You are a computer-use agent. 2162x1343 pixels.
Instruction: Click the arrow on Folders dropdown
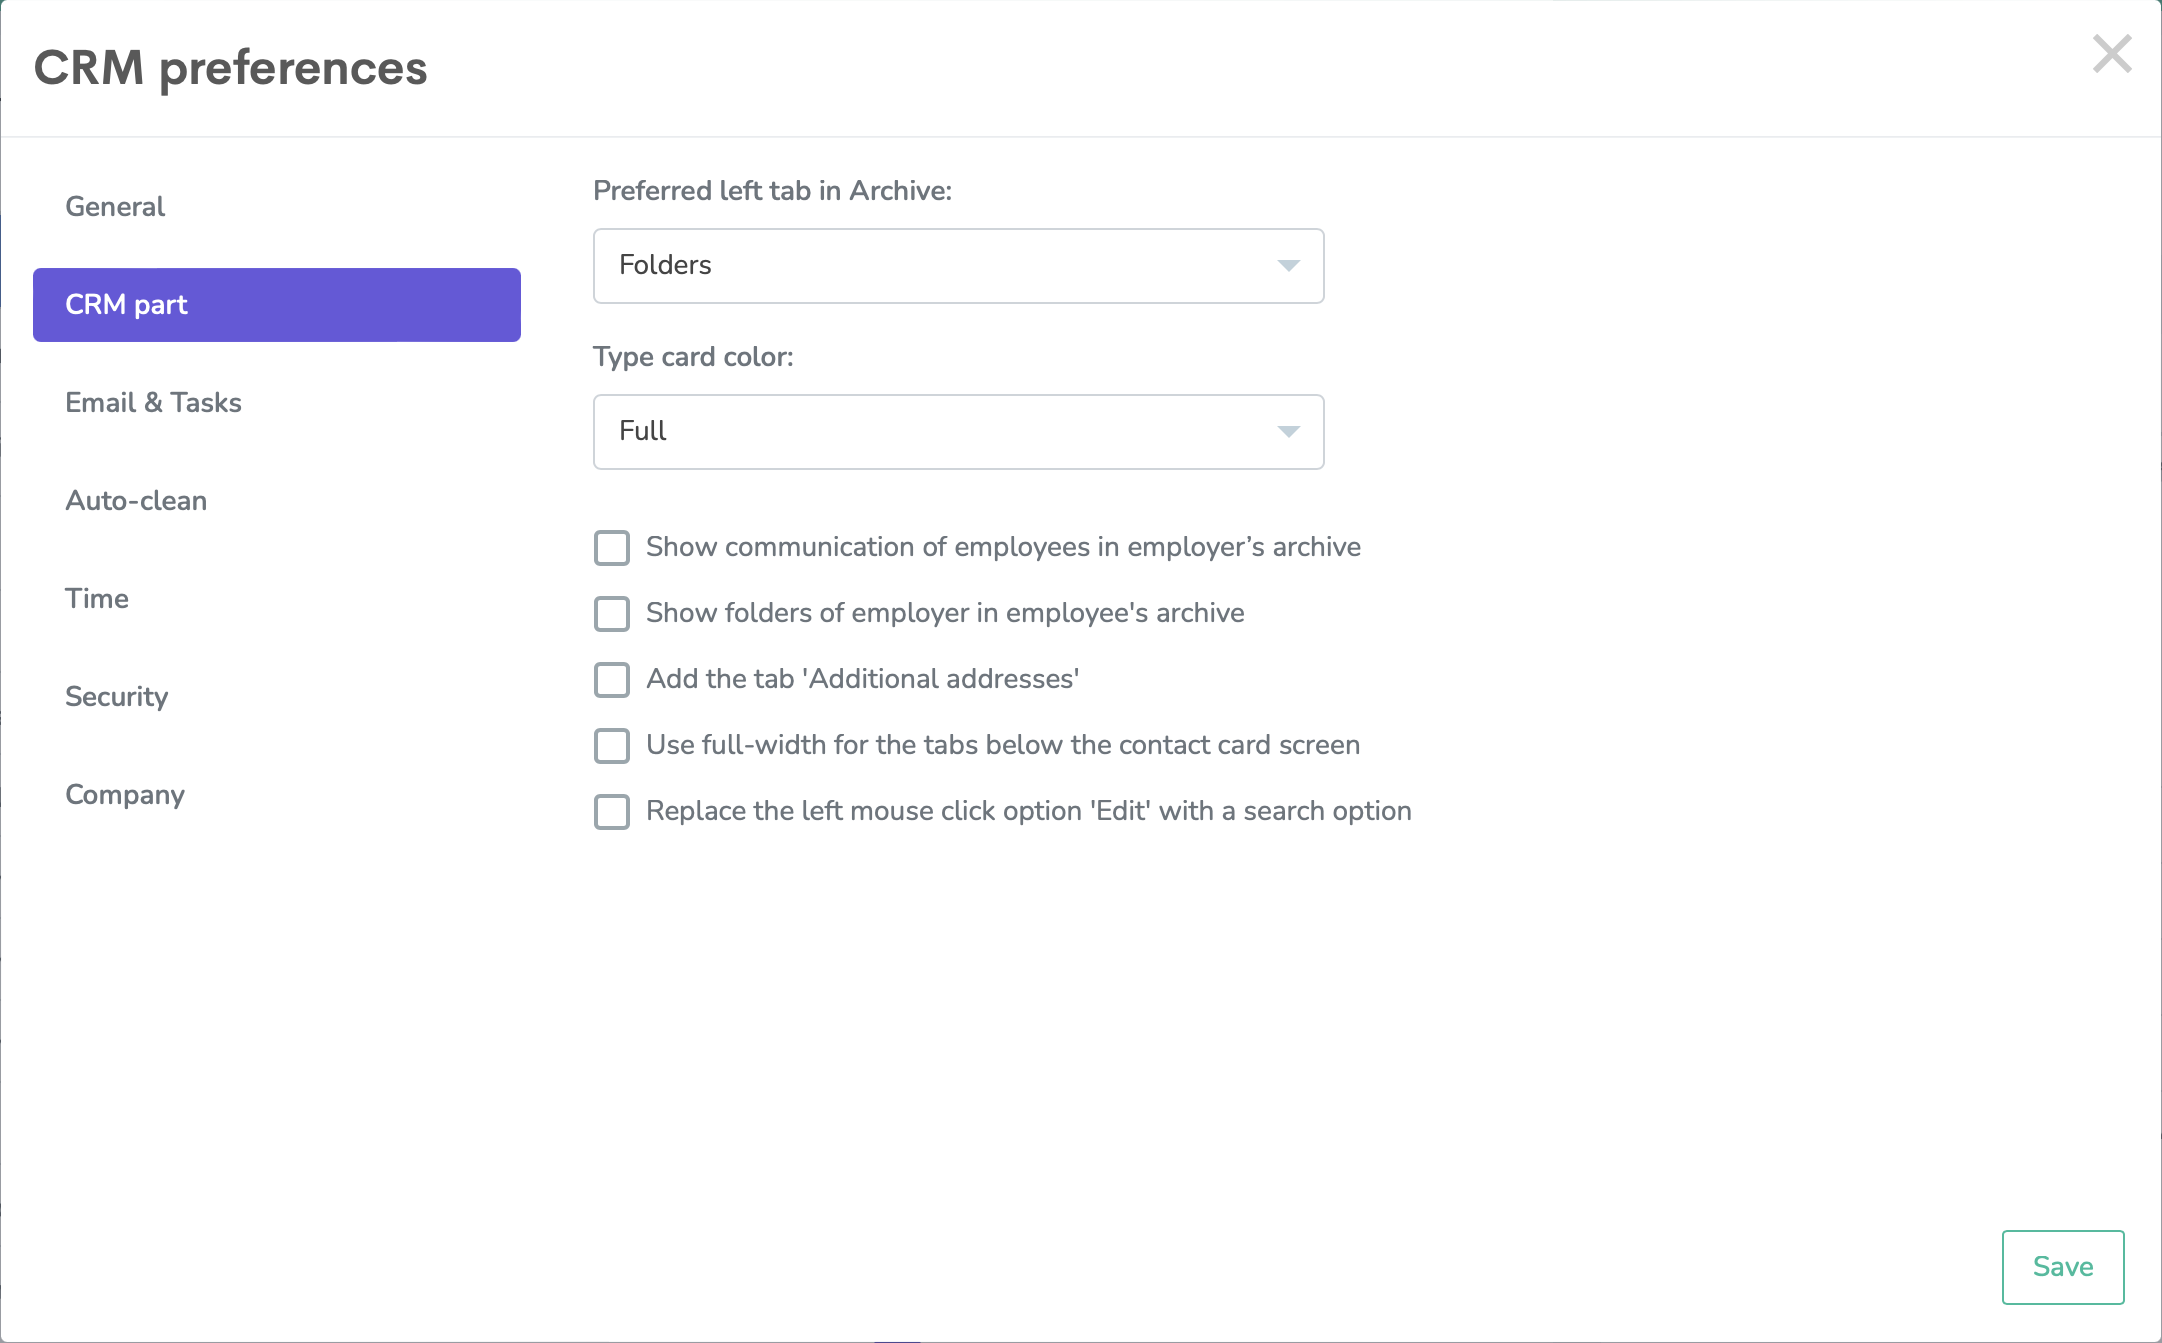pos(1288,266)
